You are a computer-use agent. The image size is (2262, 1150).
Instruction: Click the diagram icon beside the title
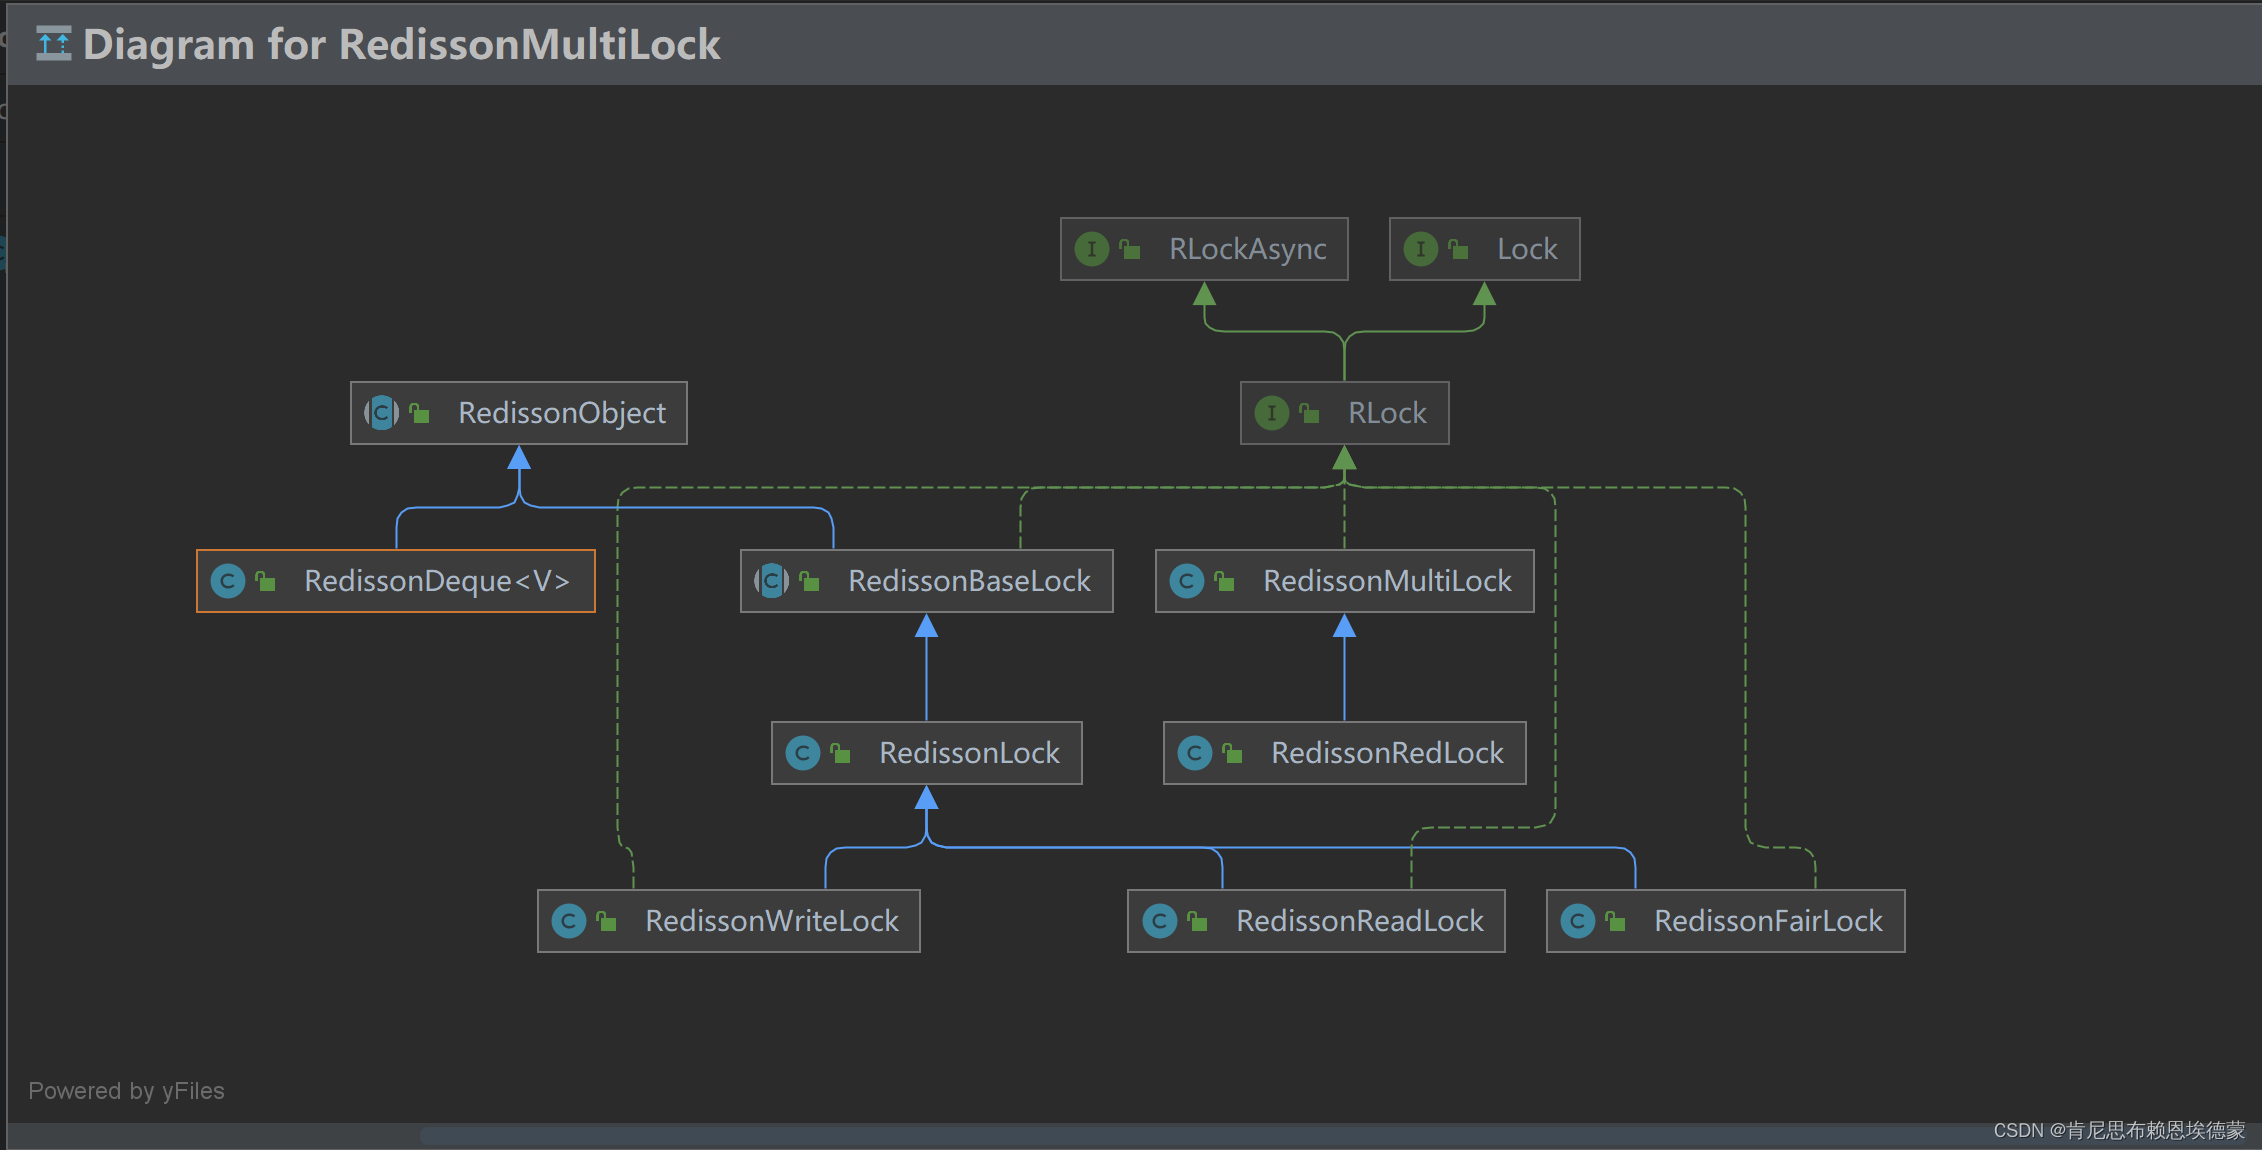[x=54, y=44]
